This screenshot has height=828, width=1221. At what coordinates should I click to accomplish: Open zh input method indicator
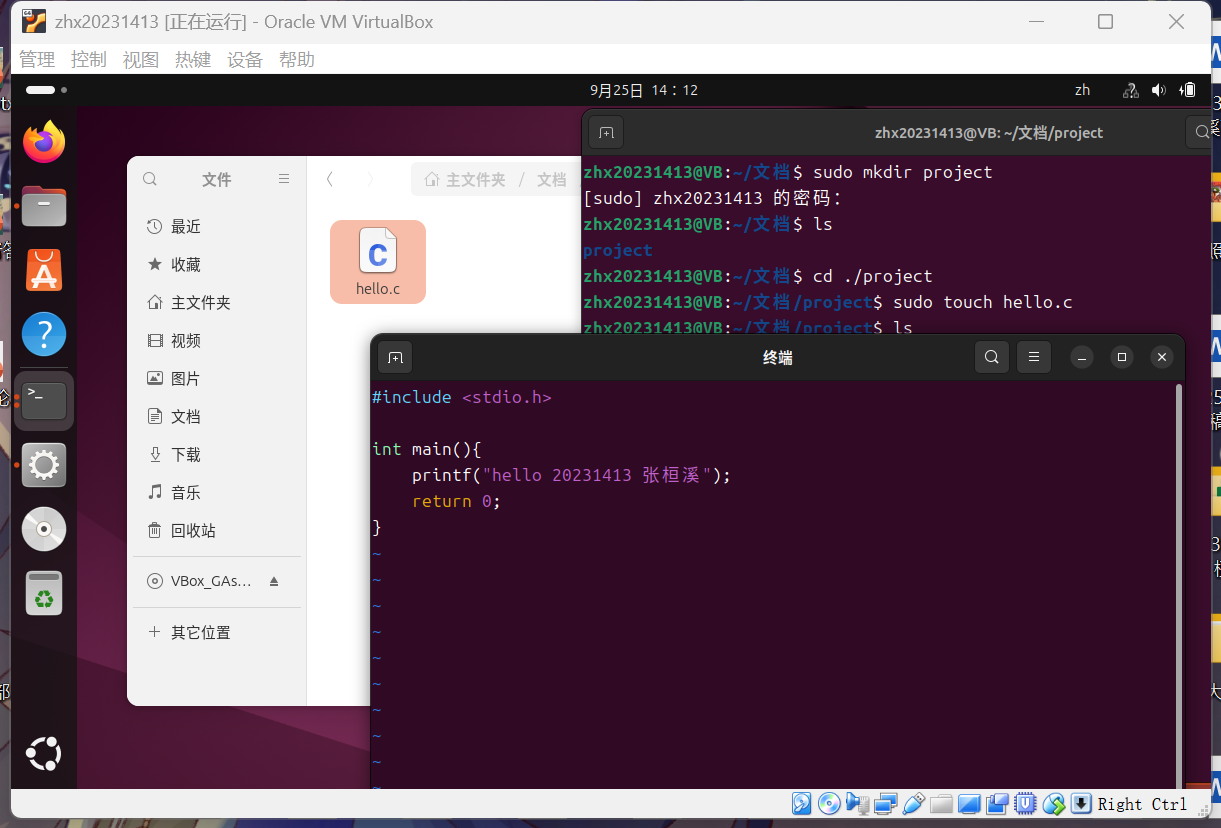(1082, 90)
